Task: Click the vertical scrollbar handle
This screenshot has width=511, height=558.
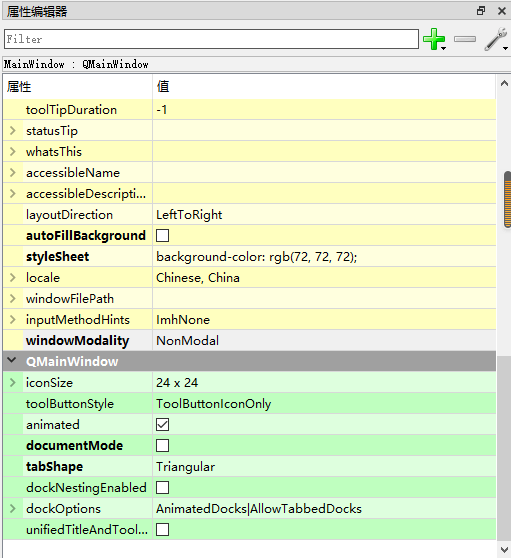Action: pyautogui.click(x=507, y=199)
